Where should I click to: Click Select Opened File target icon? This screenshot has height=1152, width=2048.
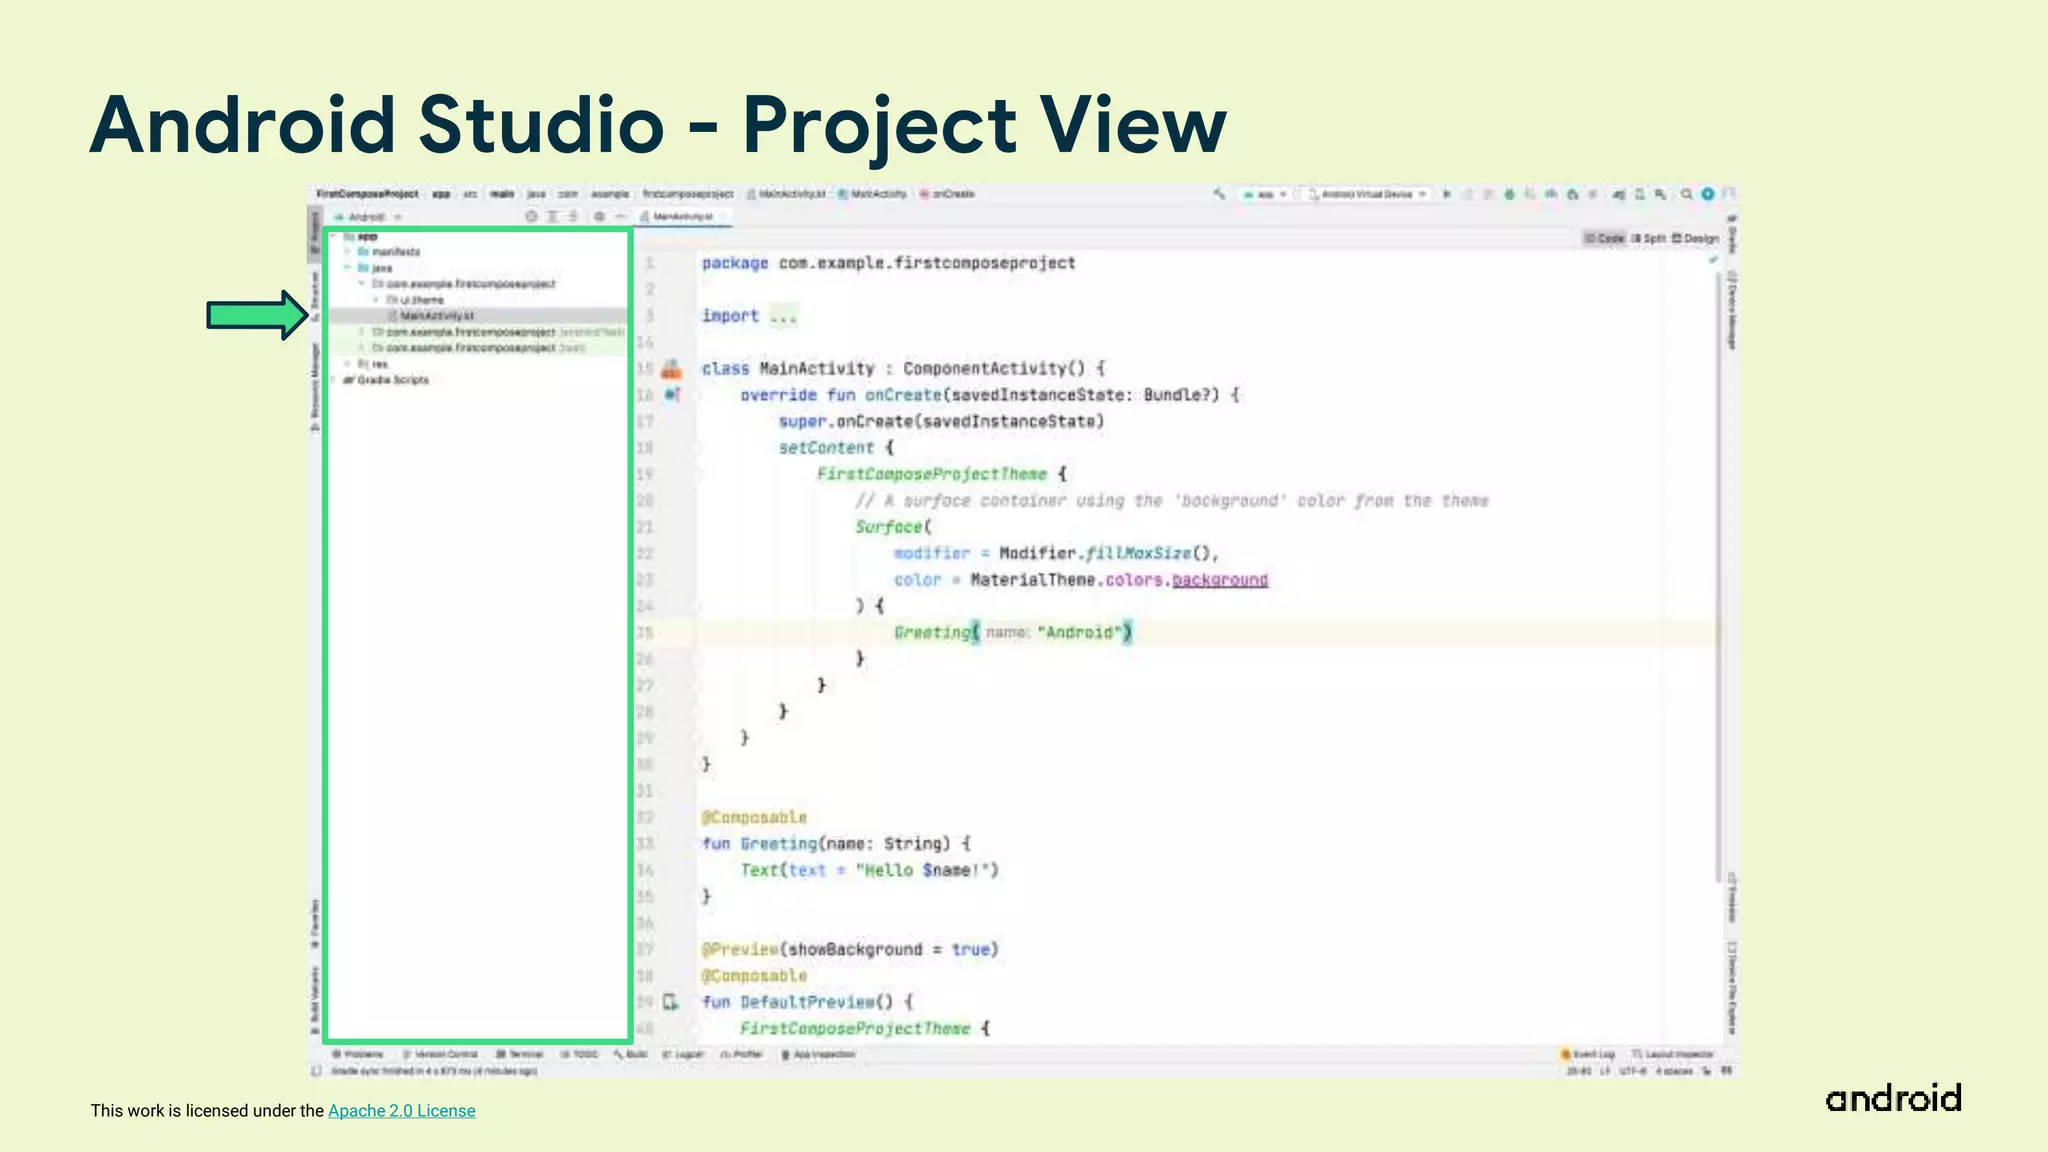click(531, 216)
